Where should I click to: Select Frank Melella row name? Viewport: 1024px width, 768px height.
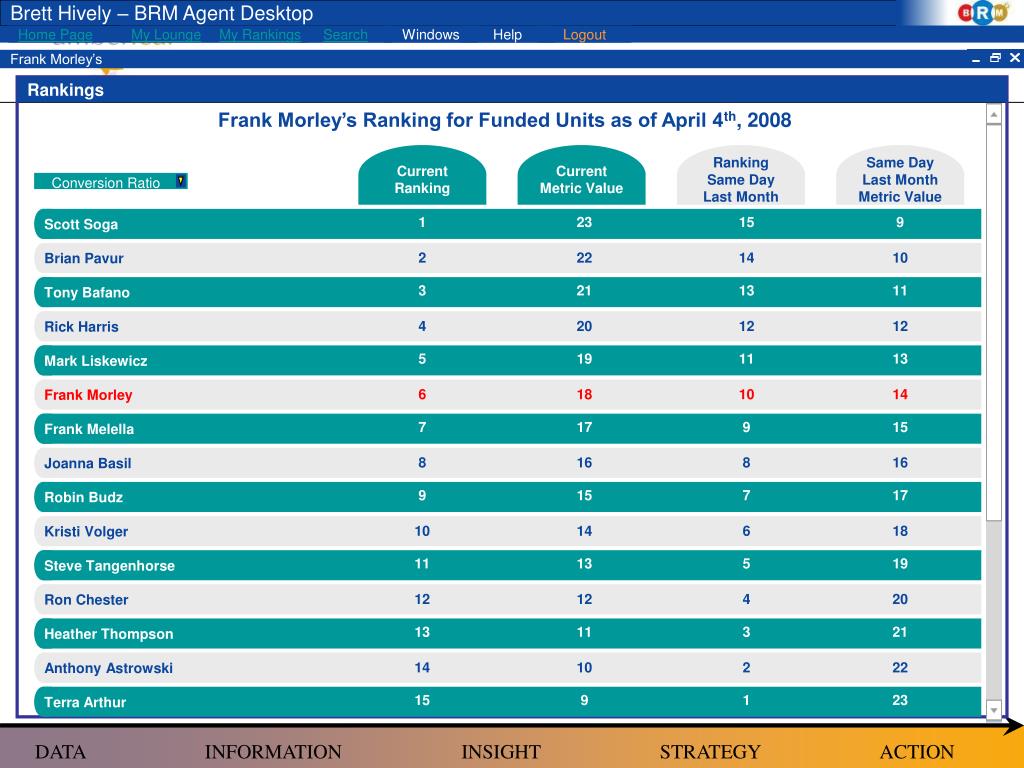coord(89,429)
